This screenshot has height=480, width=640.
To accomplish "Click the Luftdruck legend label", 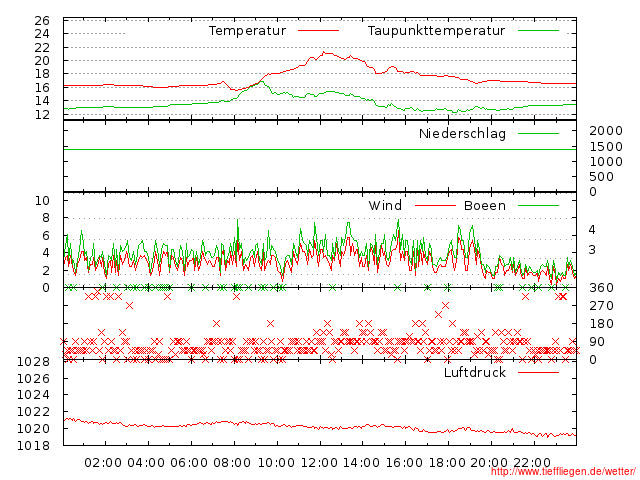I will click(475, 372).
